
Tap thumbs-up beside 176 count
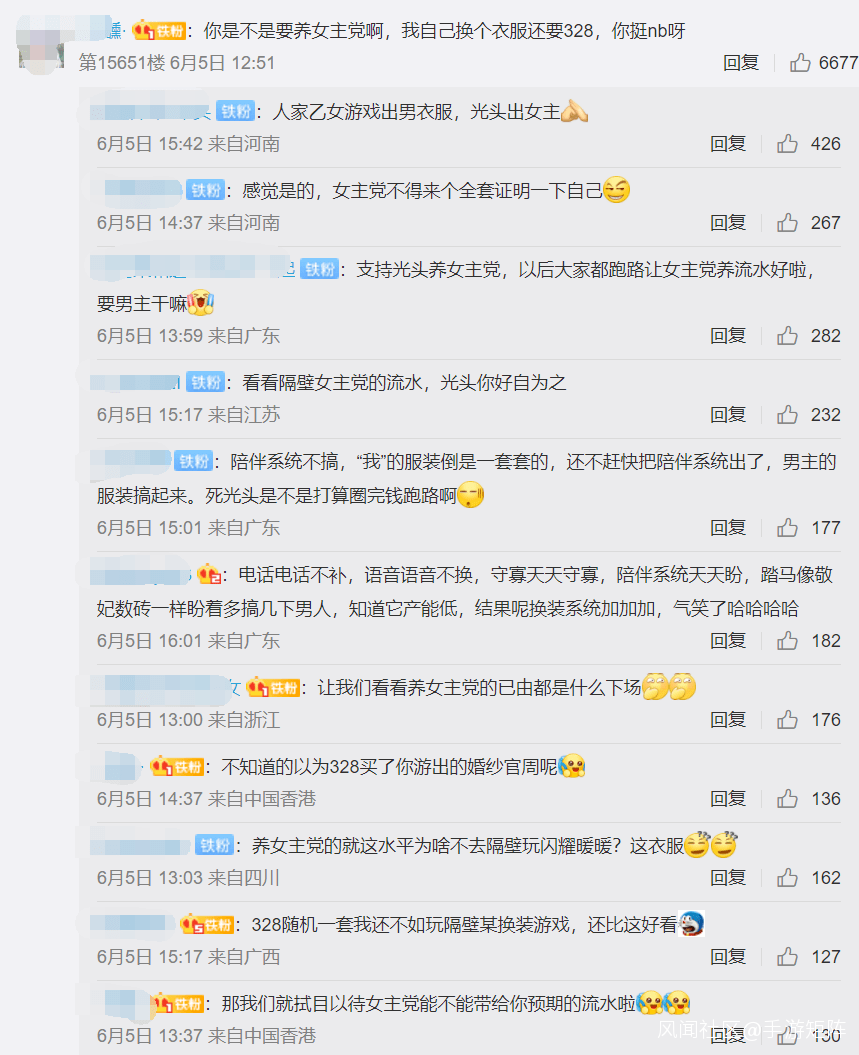coord(787,720)
